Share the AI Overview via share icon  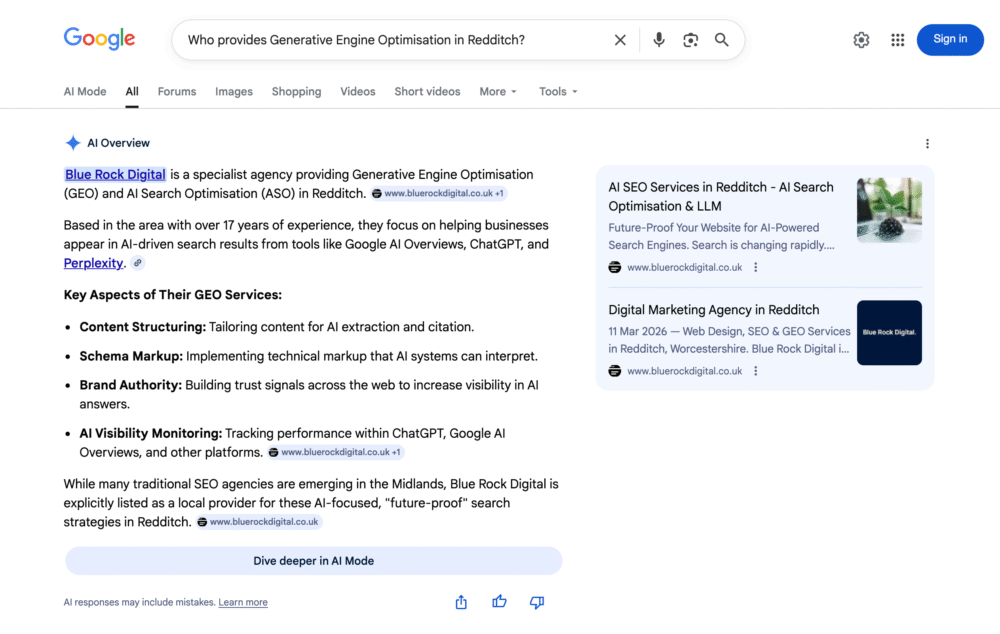(x=461, y=602)
